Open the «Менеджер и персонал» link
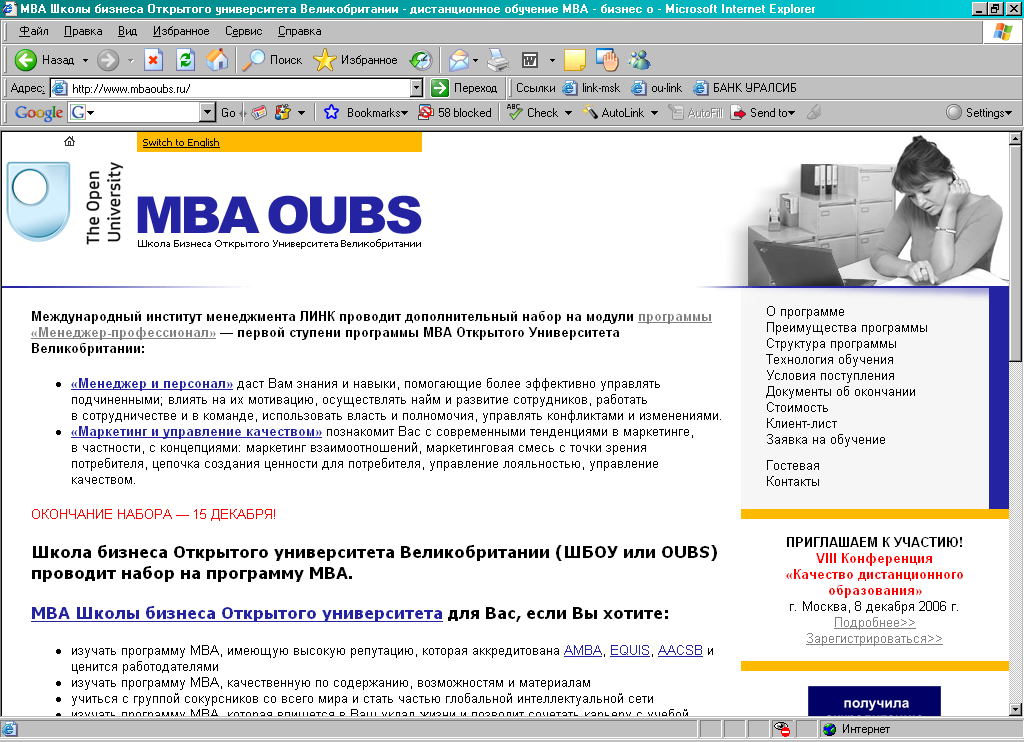The image size is (1024, 742). tap(152, 383)
